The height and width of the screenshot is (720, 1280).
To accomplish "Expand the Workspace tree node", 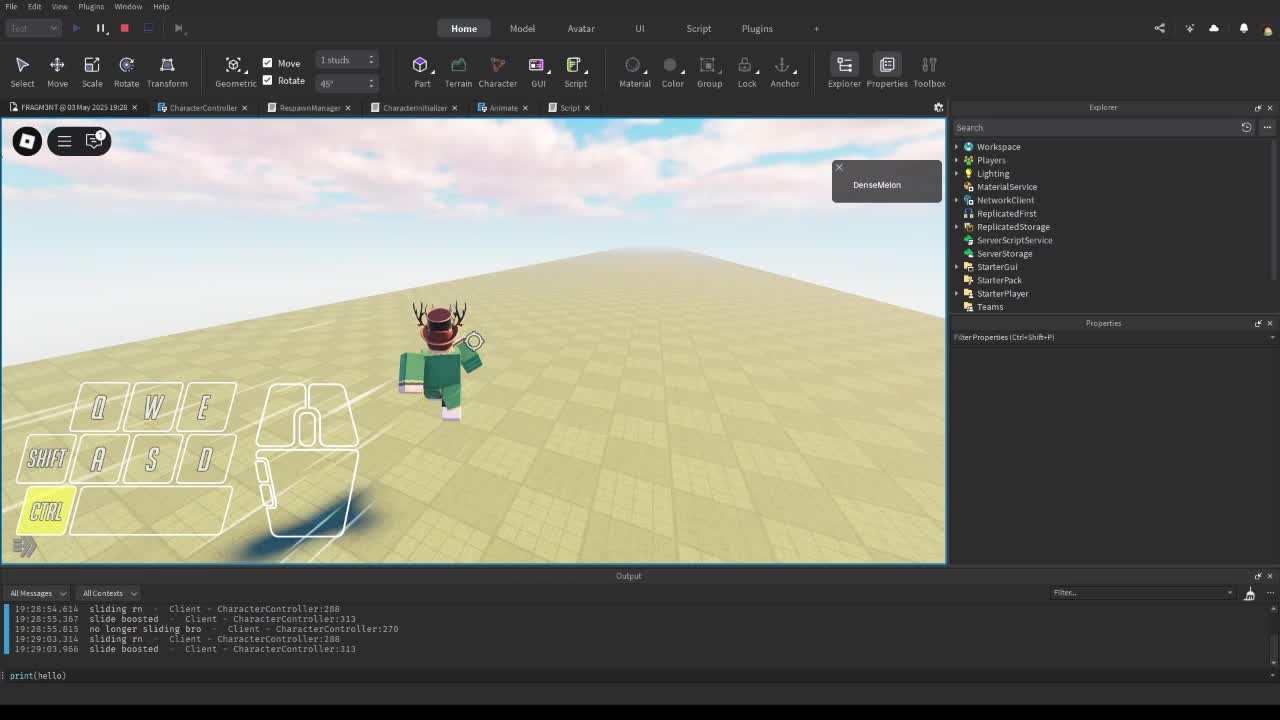I will 957,147.
